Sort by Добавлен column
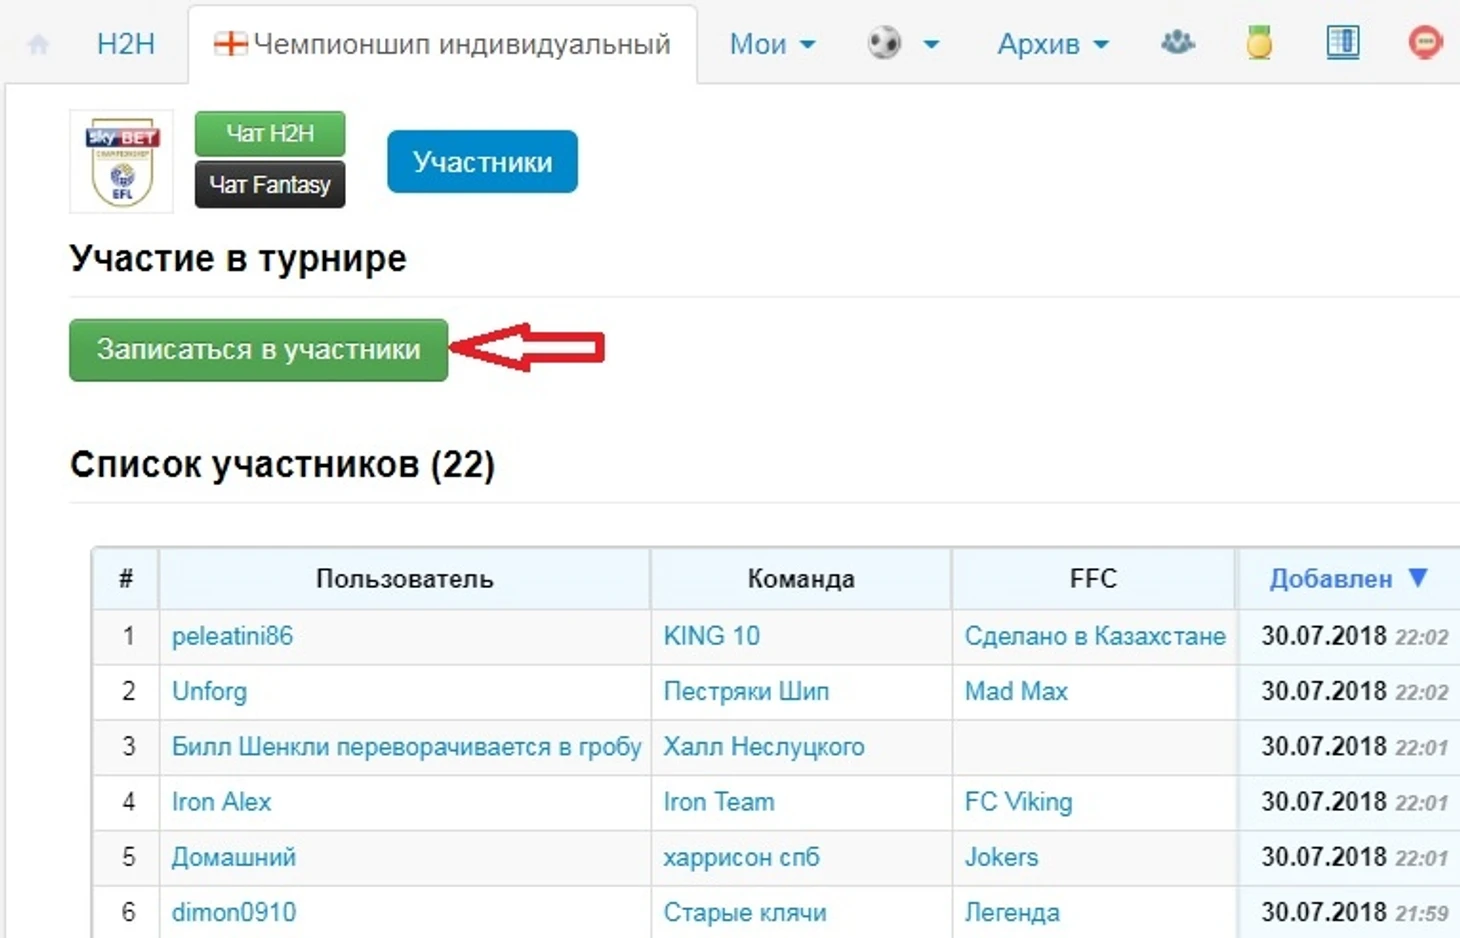 pyautogui.click(x=1348, y=578)
